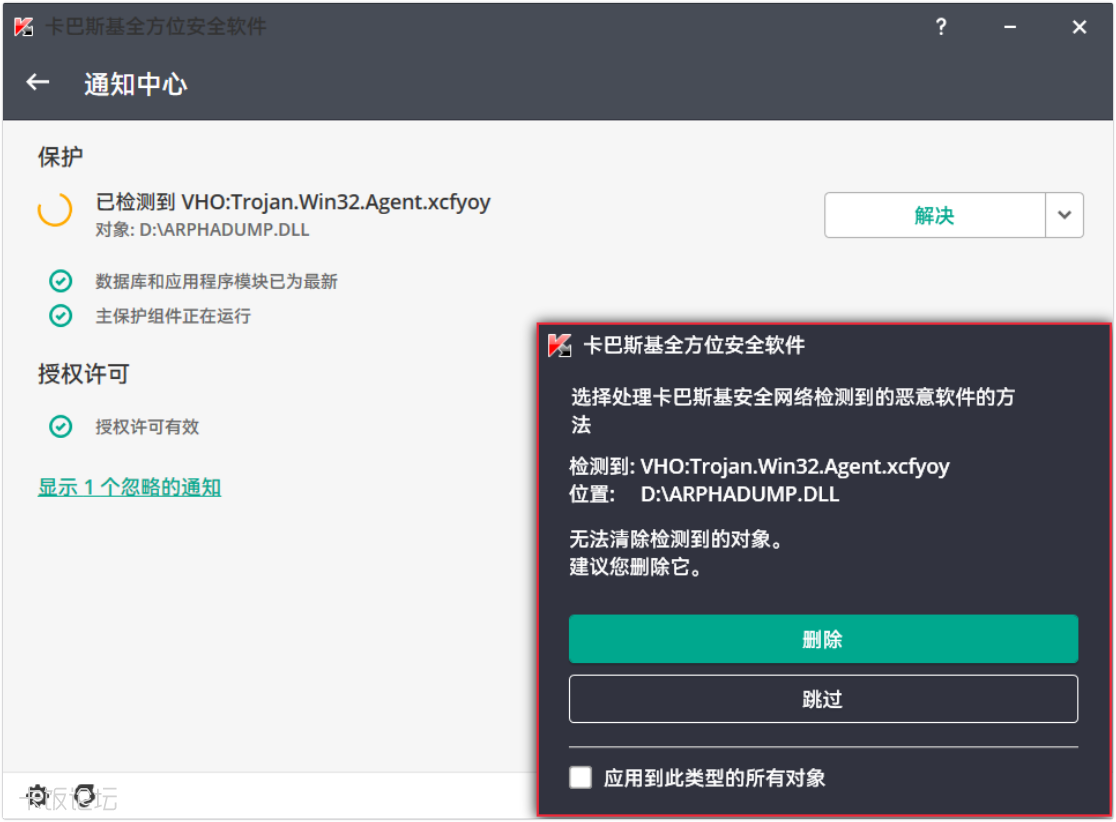Click the check icon beside 主保护组件正在运行

click(x=60, y=315)
